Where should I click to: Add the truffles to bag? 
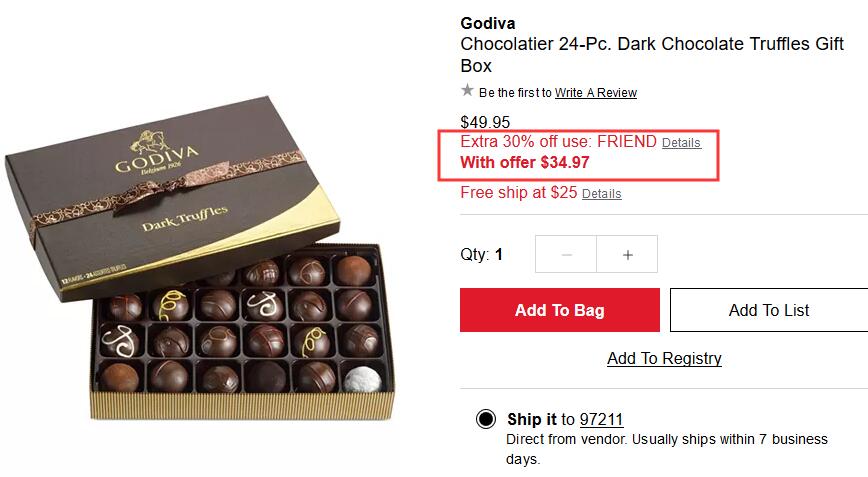pos(560,310)
